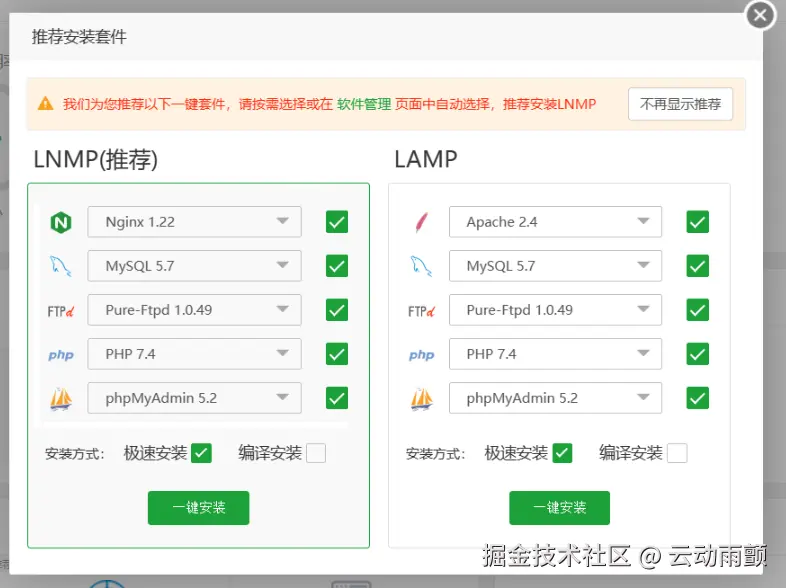Open LAMP phpMyAdmin 5.2 dropdown
Viewport: 786px width, 588px height.
tap(555, 398)
